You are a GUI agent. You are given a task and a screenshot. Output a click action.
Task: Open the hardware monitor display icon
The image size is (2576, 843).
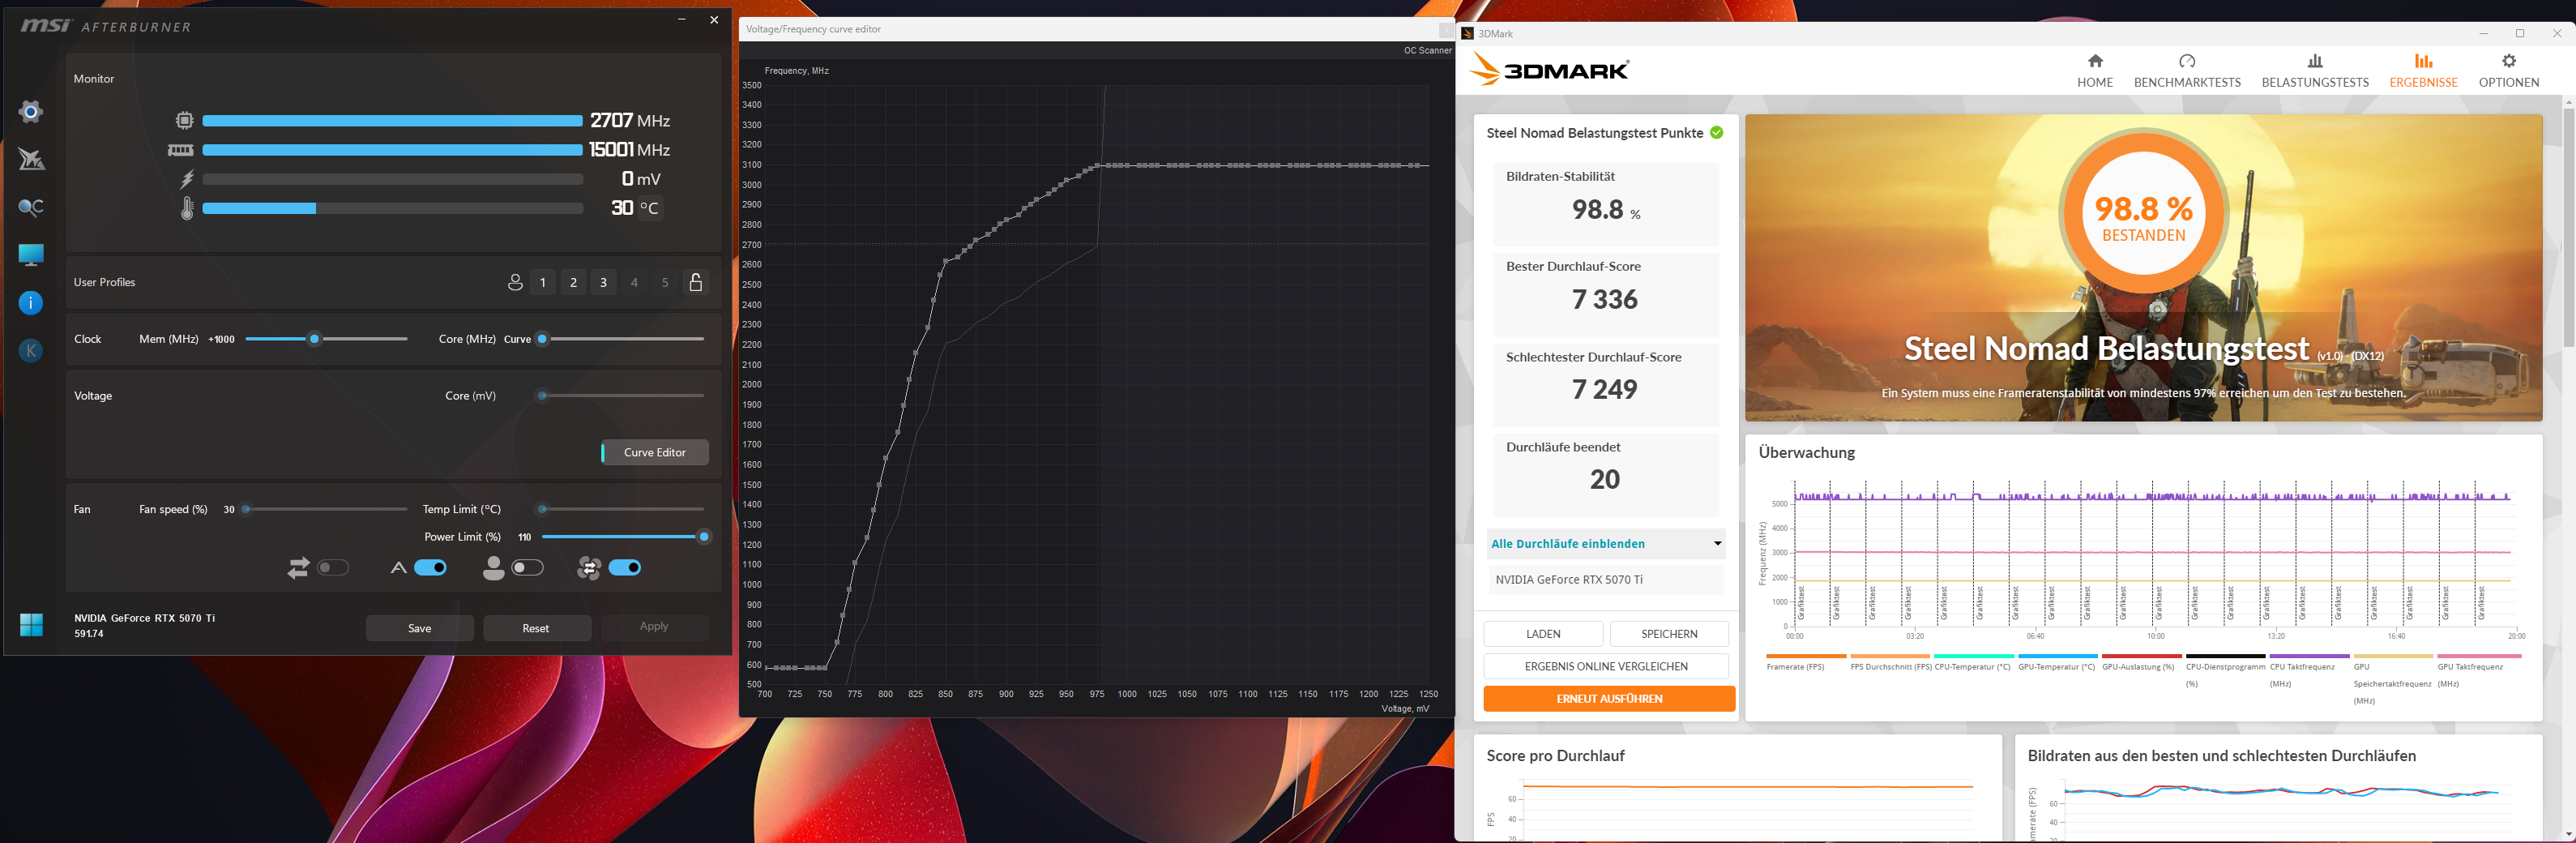[x=31, y=255]
